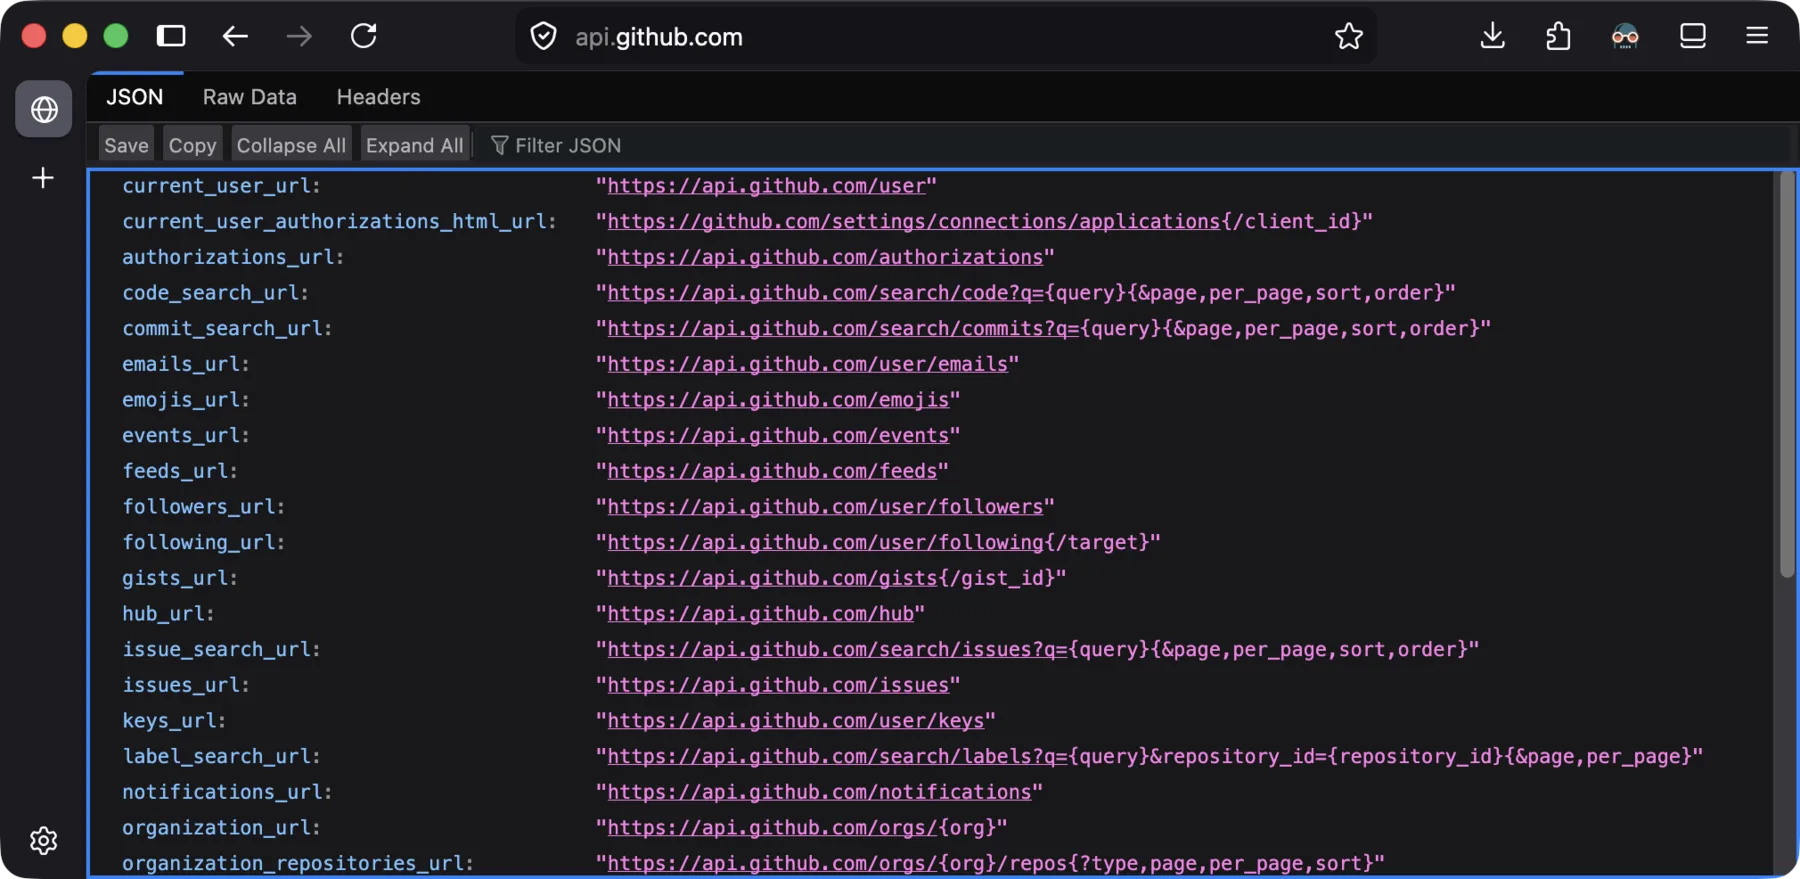Viewport: 1800px width, 879px height.
Task: Reload the api.github.com page
Action: (x=364, y=36)
